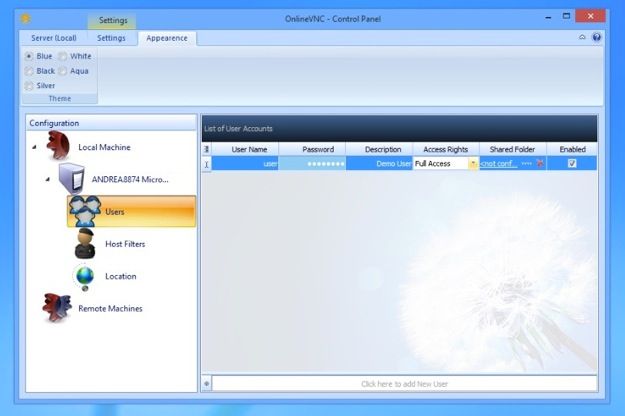The width and height of the screenshot is (625, 416).
Task: Select the White theme radio button
Action: [63, 56]
